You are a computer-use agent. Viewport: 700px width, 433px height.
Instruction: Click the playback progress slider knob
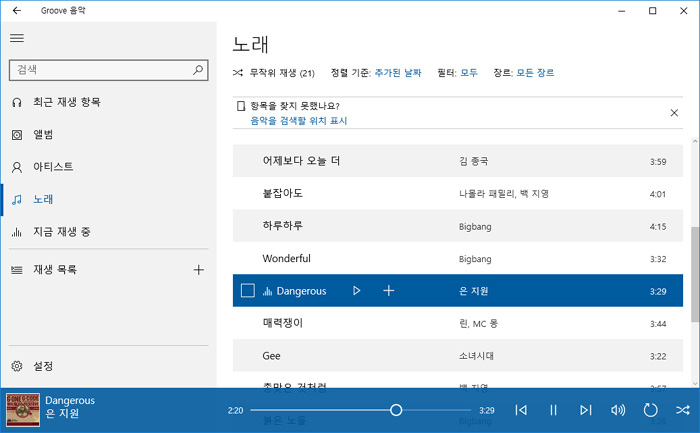pos(396,410)
